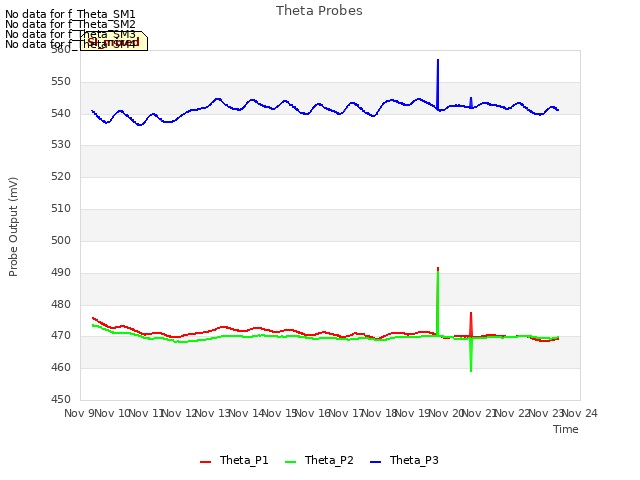
Task: Click the green Theta_P2 downward spike tip
Action: (x=471, y=371)
